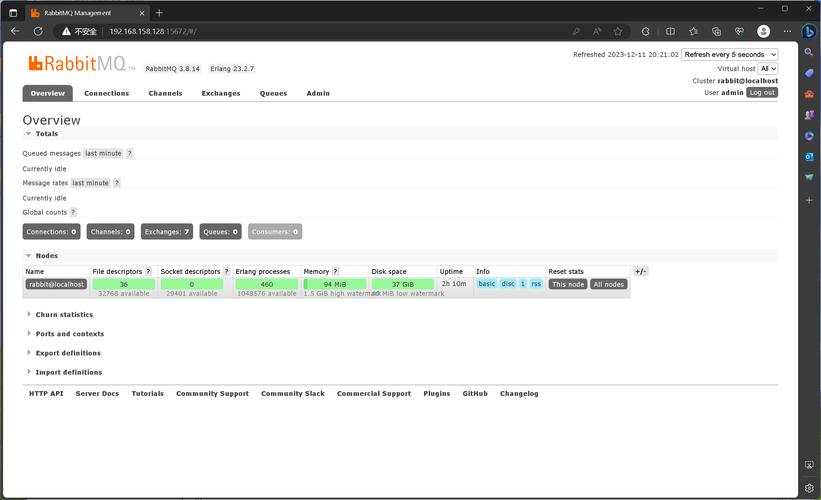
Task: Open GitHub footer link
Action: 475,394
